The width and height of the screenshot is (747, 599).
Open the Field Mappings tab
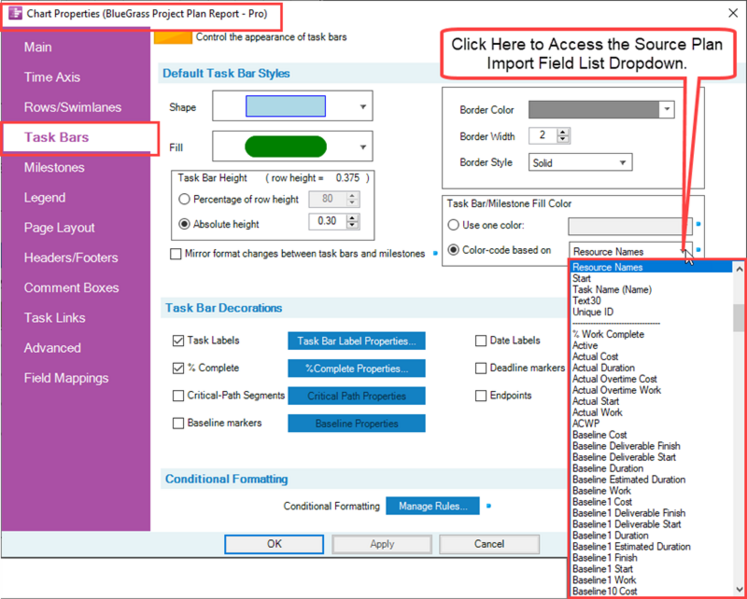pos(66,378)
